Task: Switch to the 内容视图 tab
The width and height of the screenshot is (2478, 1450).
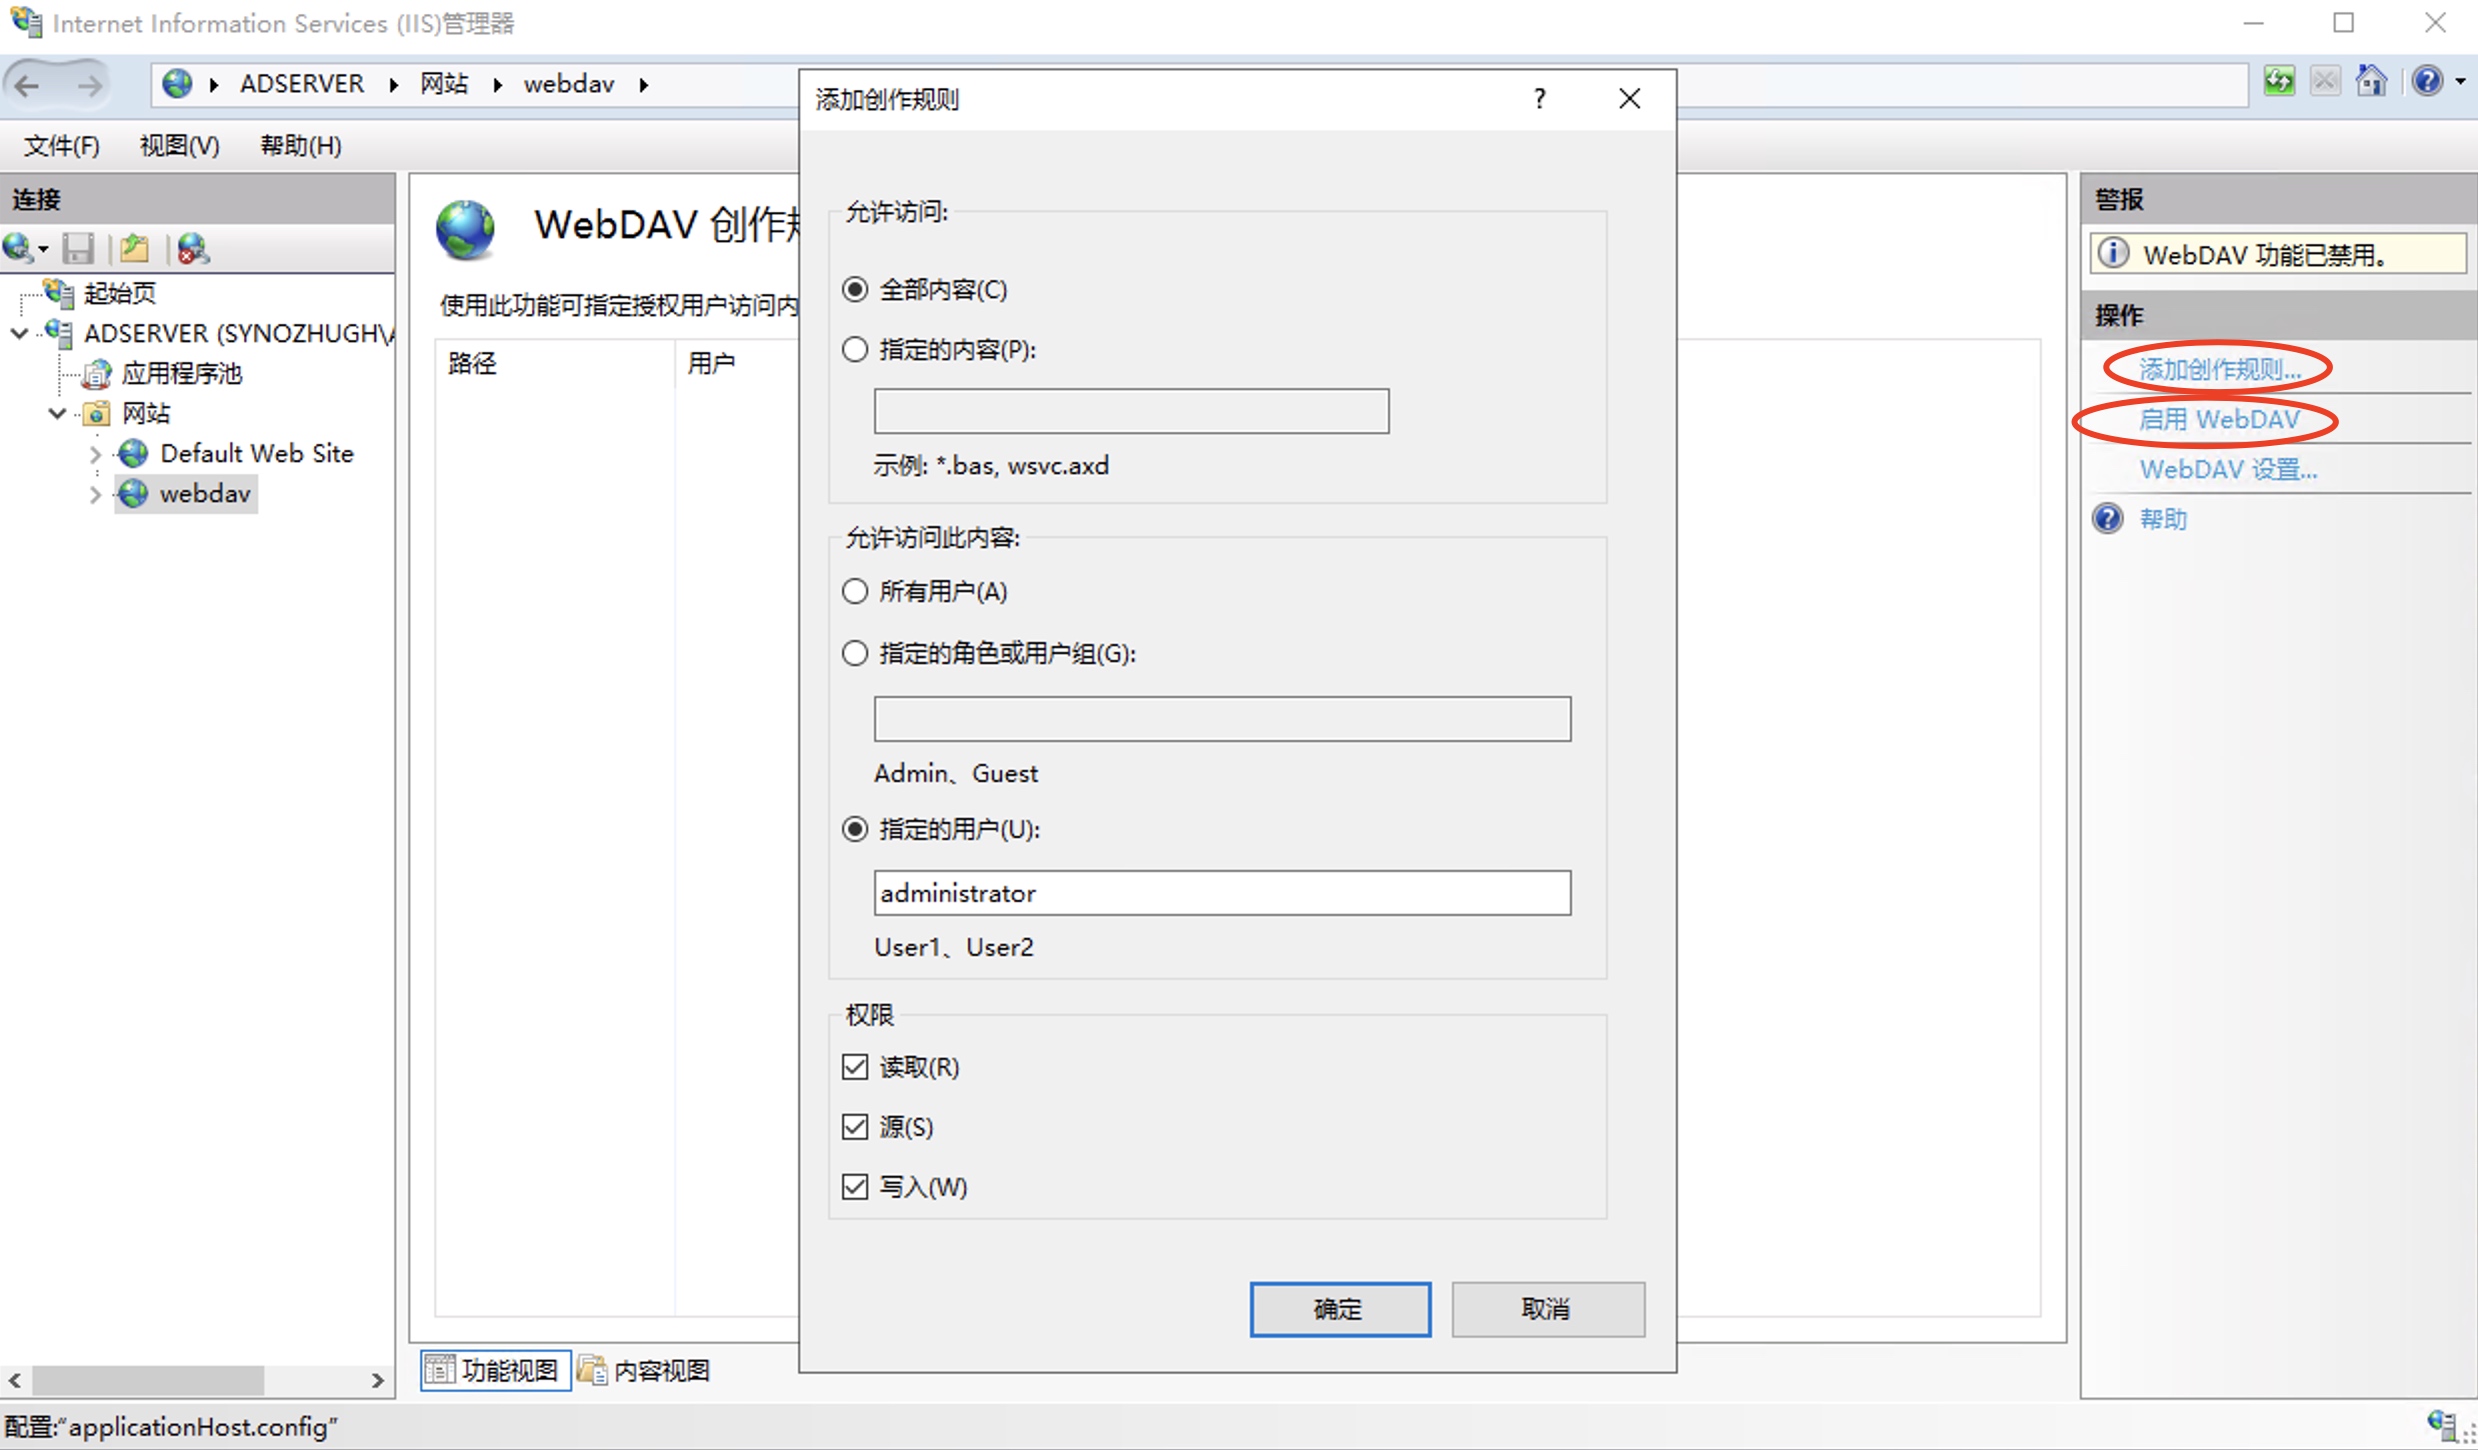Action: click(646, 1370)
